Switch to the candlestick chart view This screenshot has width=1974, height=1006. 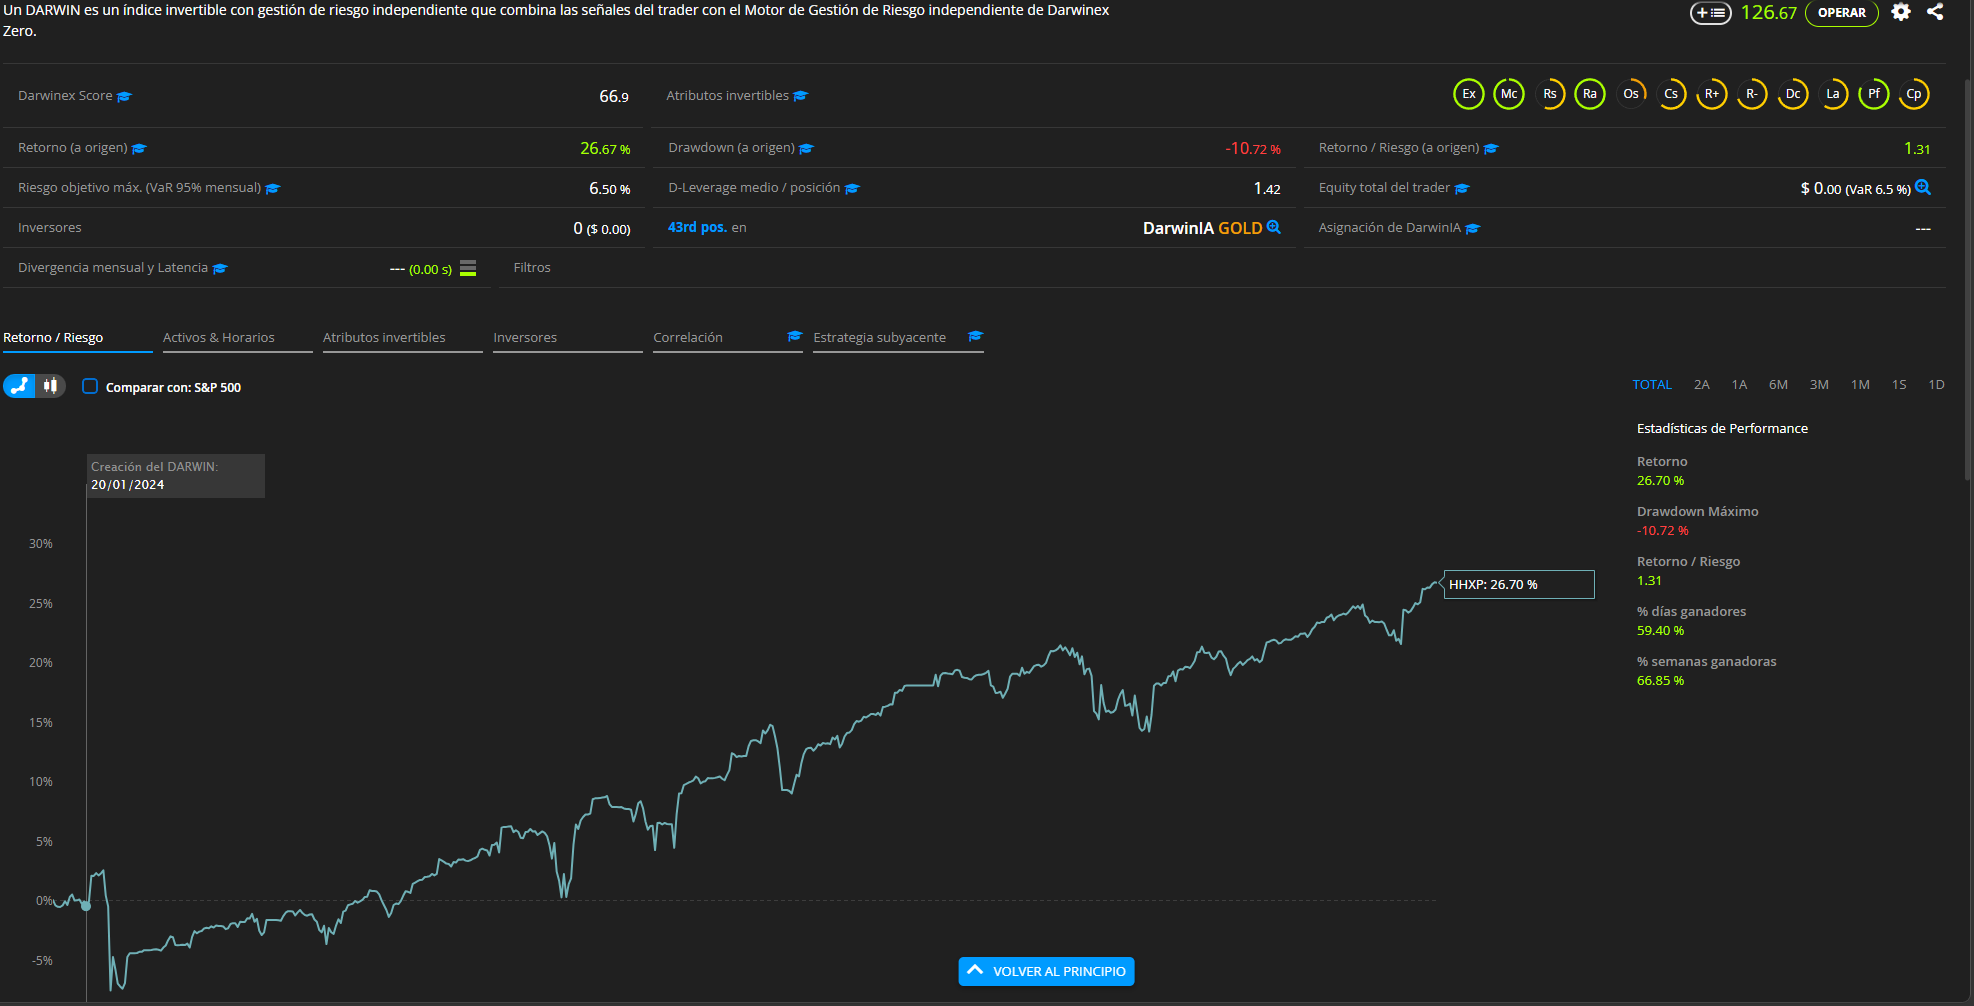point(51,386)
